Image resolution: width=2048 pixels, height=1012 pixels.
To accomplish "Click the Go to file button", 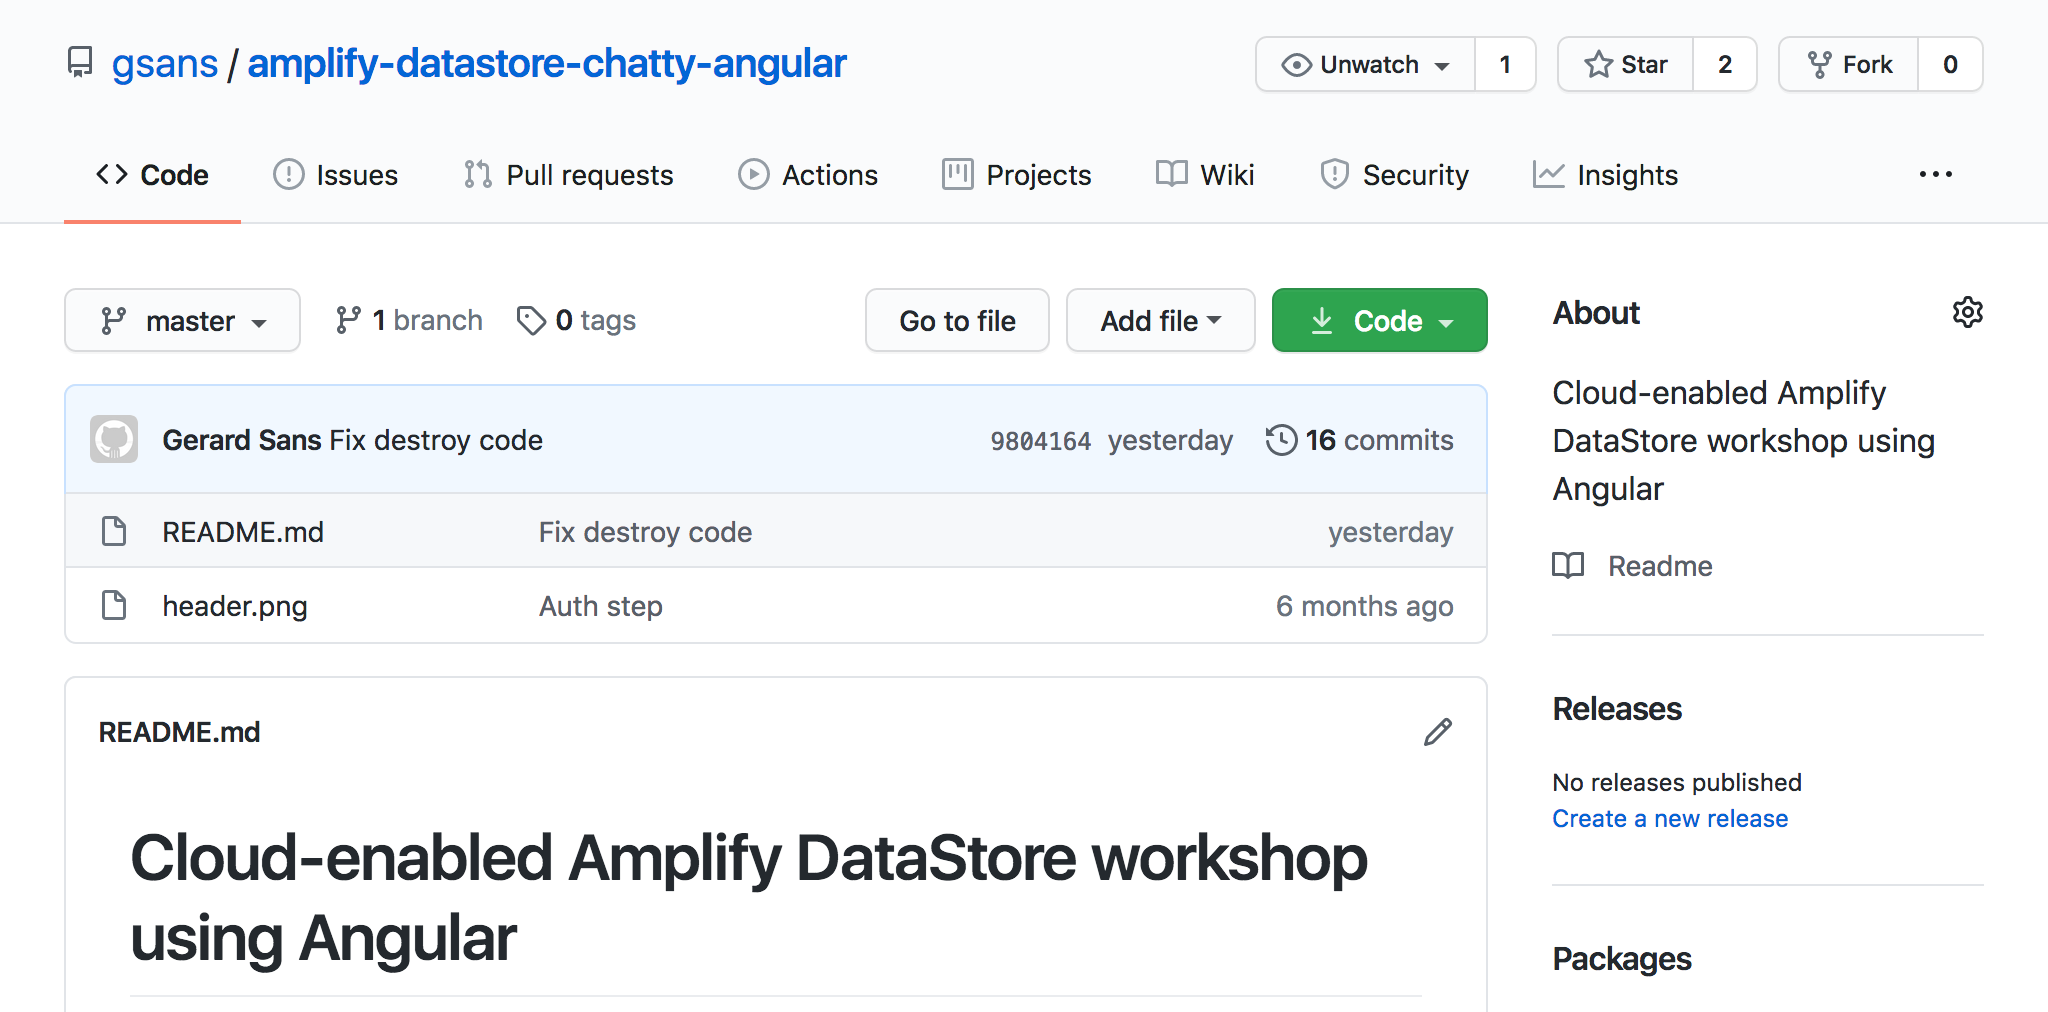I will pyautogui.click(x=957, y=320).
